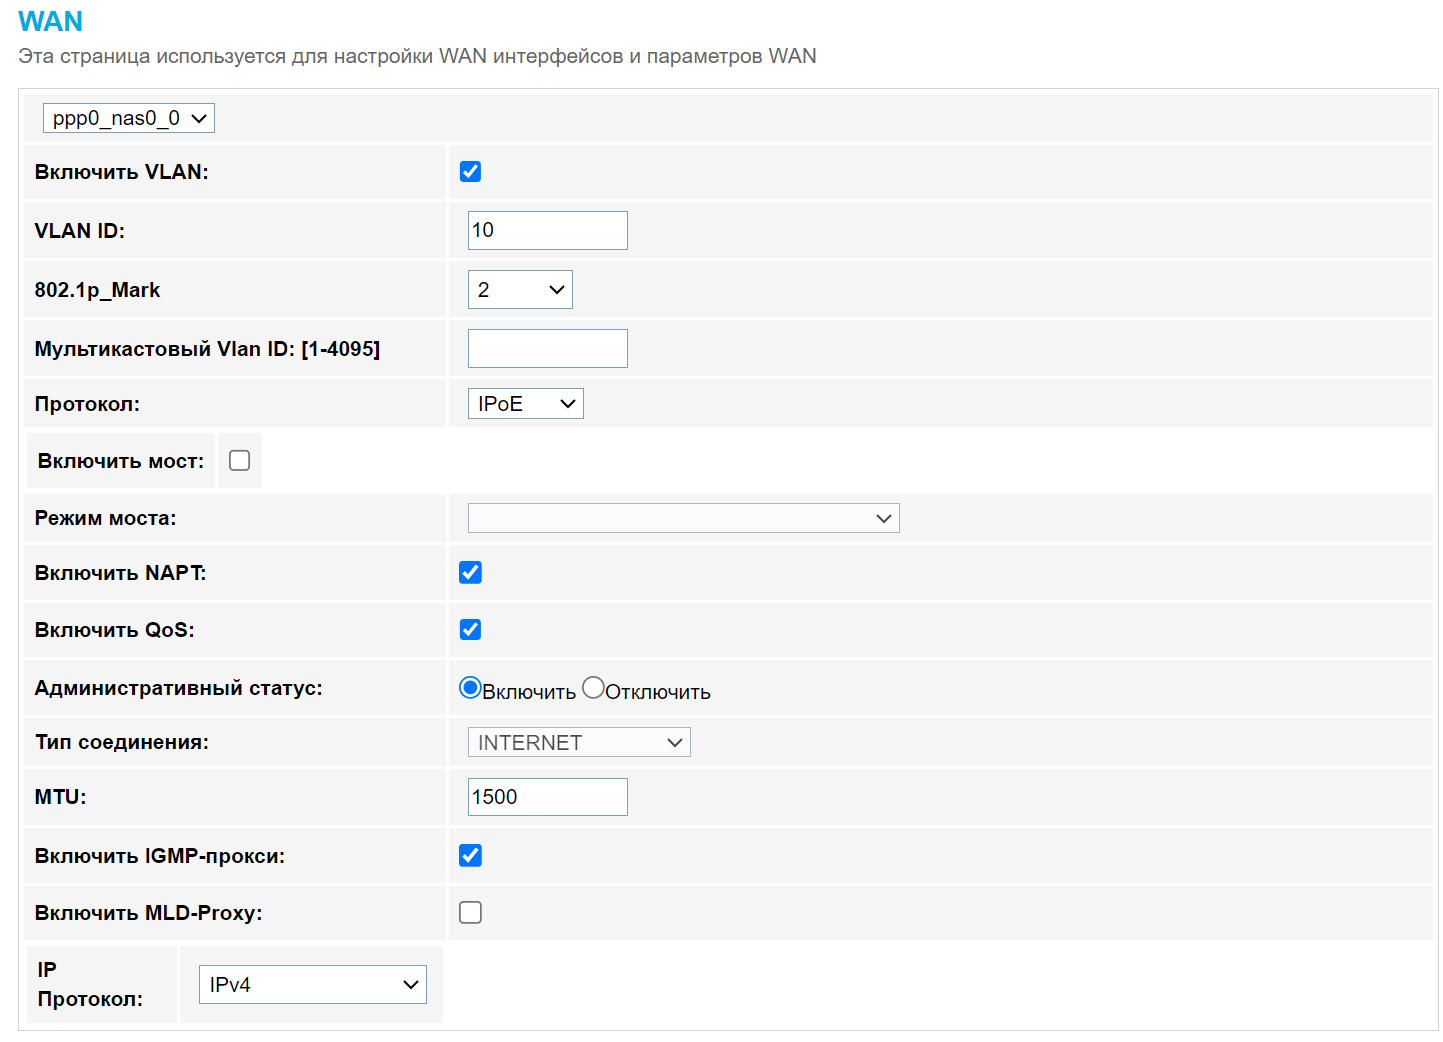Open the ppp0_nas0_0 interface dropdown
The height and width of the screenshot is (1042, 1443).
point(128,118)
